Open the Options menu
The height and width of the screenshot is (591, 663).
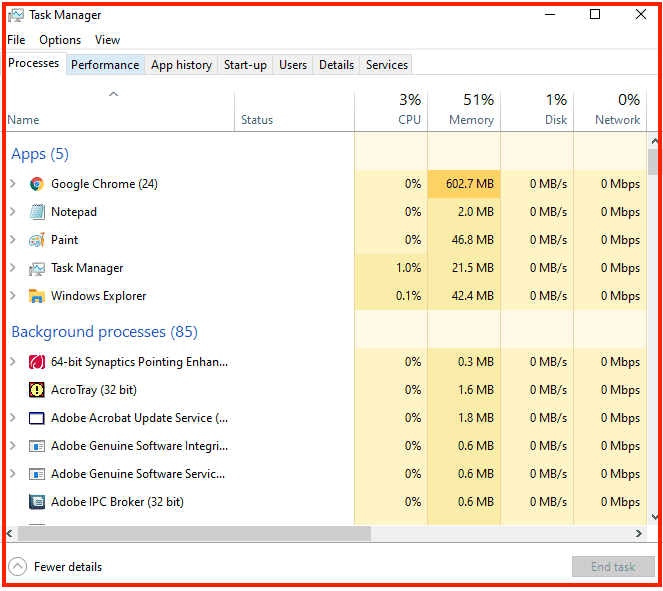pos(60,40)
